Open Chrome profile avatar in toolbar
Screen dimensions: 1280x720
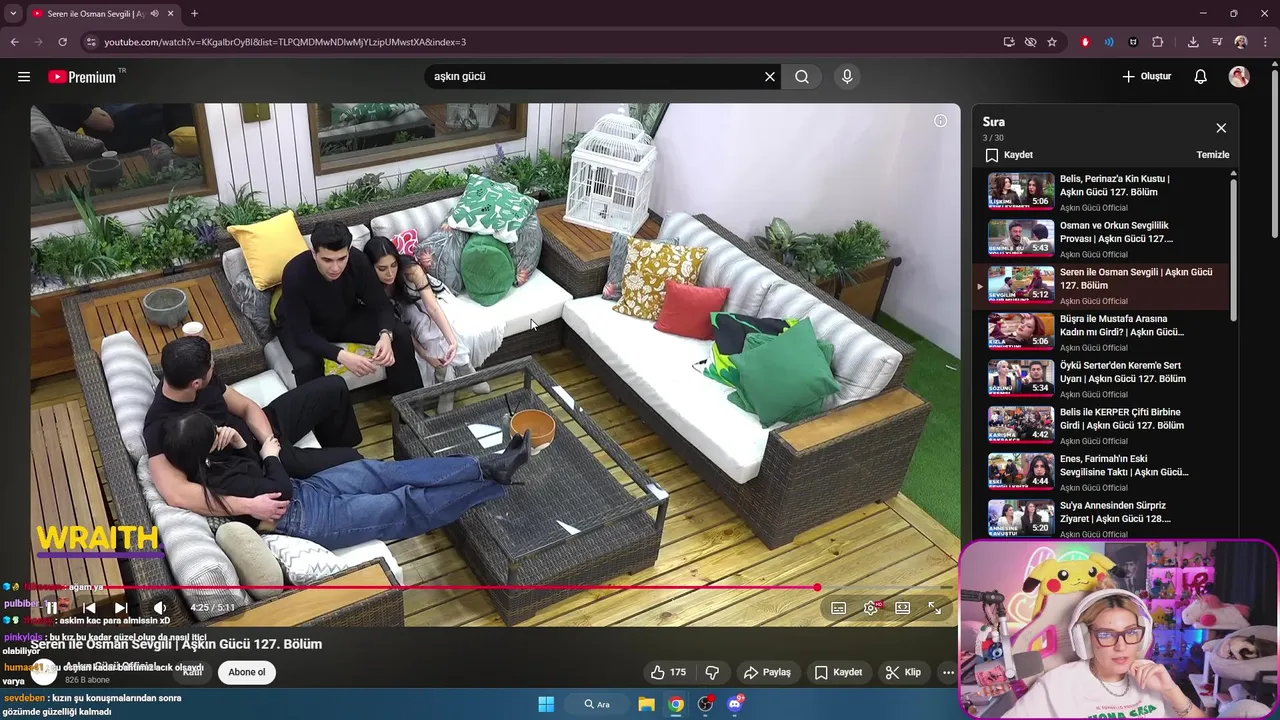(1241, 42)
